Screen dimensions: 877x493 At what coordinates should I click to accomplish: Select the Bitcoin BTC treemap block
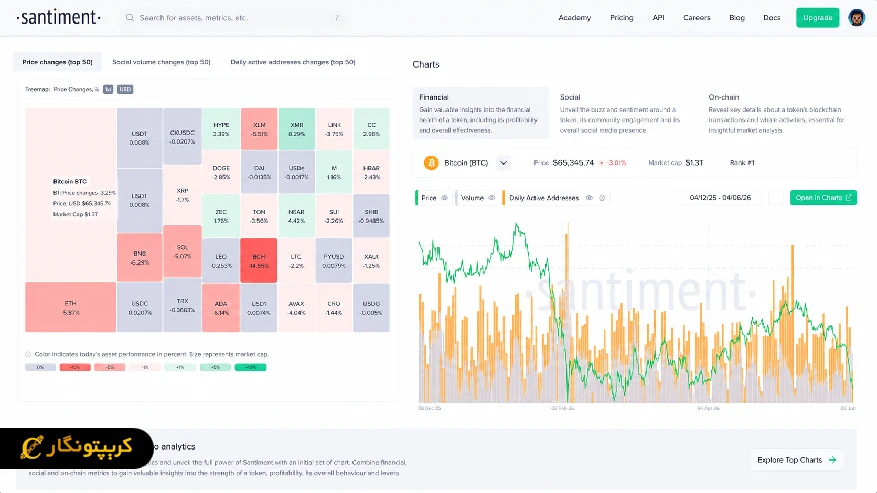(70, 195)
